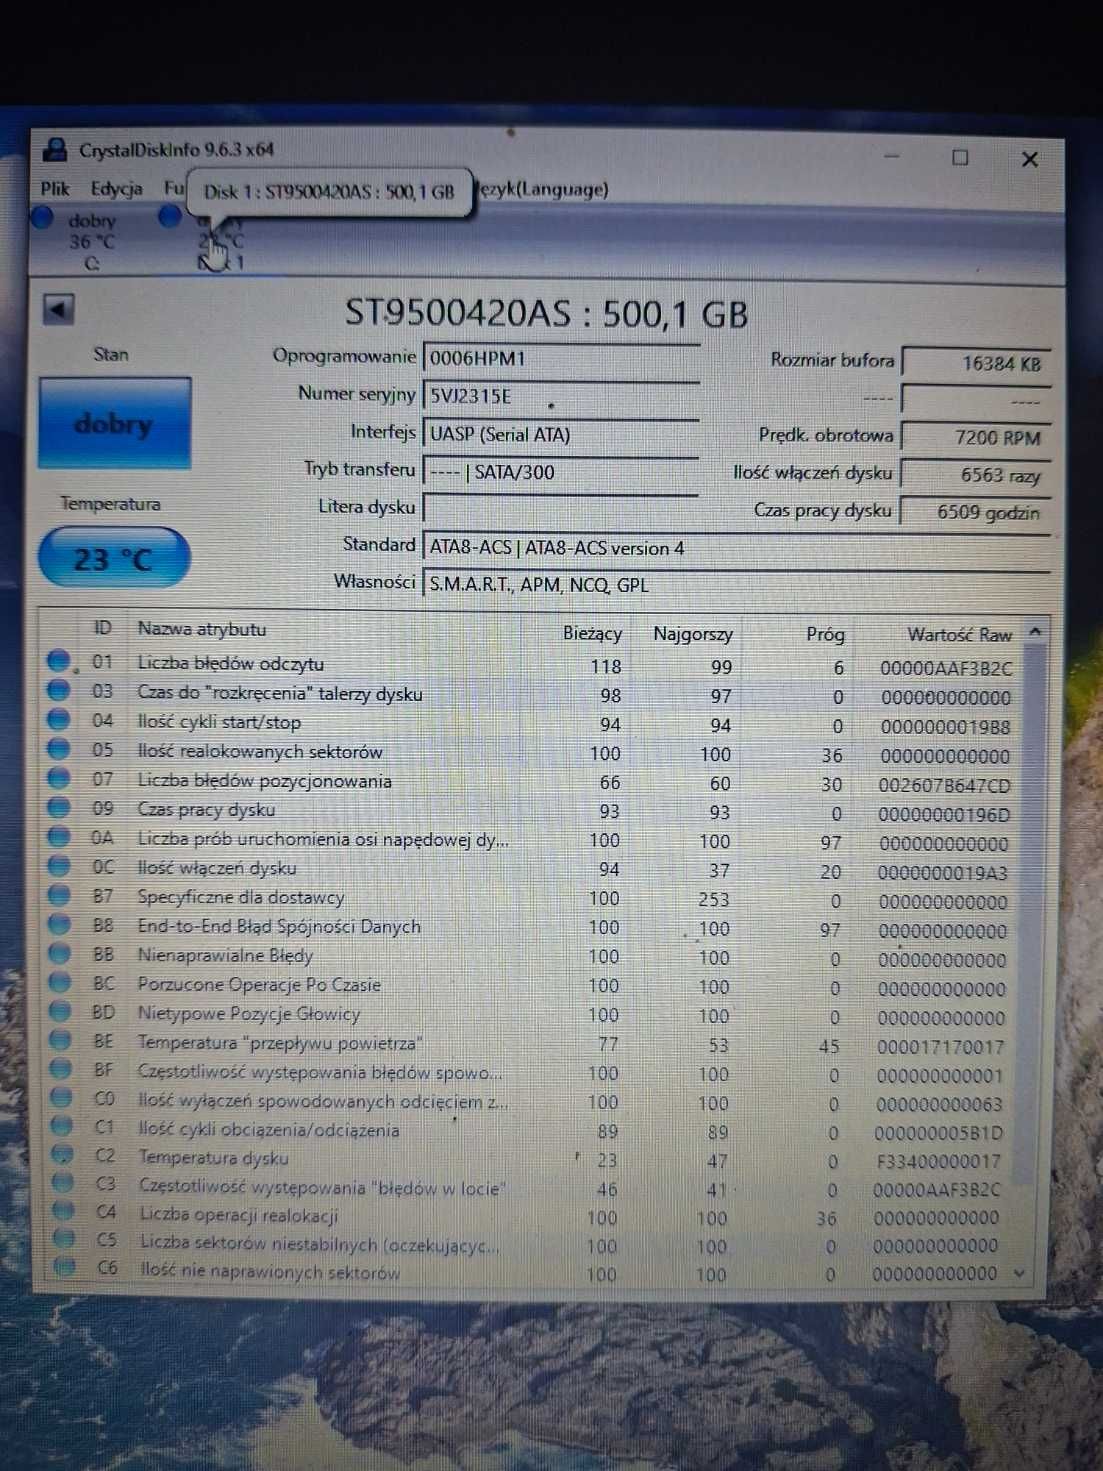Click the power-on hours 6509 godzin
This screenshot has width=1103, height=1471.
pos(975,513)
